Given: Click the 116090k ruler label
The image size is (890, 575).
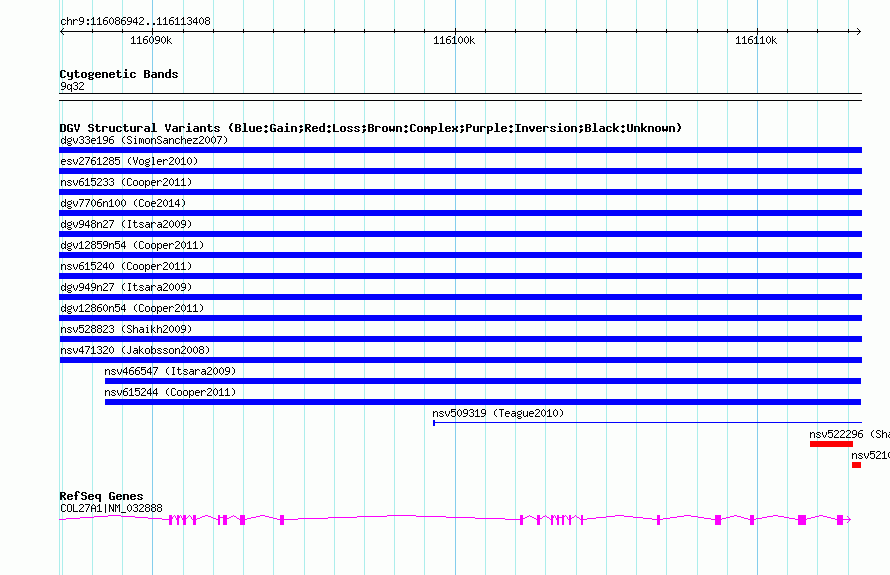Looking at the screenshot, I should tap(151, 40).
